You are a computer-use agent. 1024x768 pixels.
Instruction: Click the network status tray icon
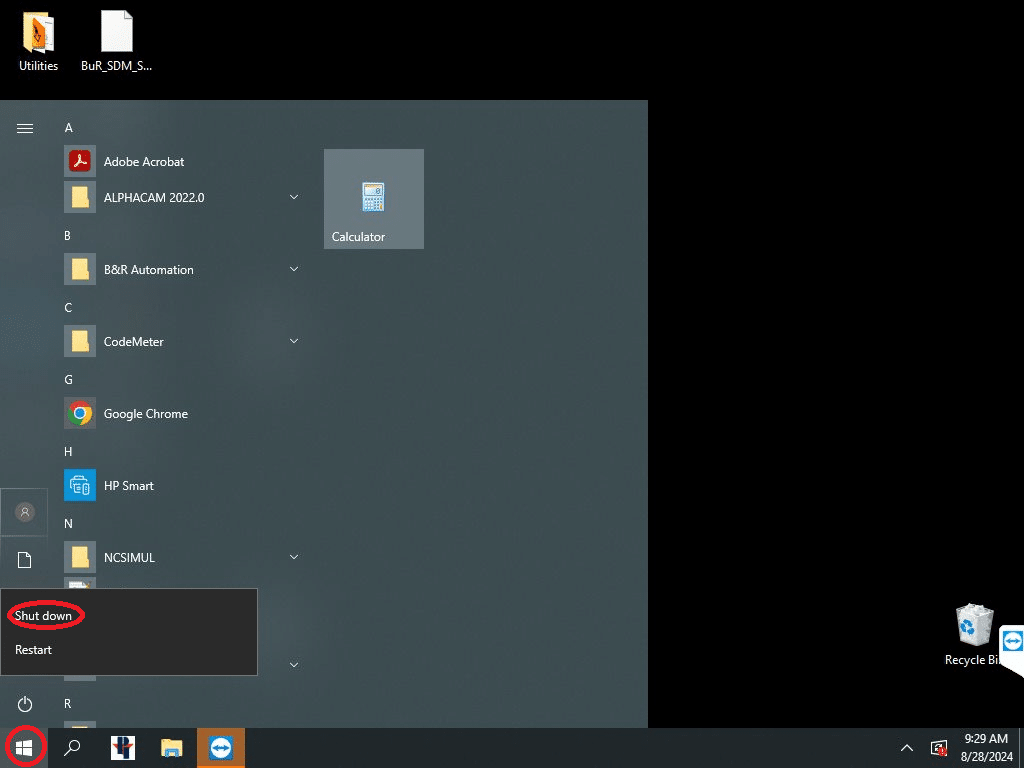[938, 748]
